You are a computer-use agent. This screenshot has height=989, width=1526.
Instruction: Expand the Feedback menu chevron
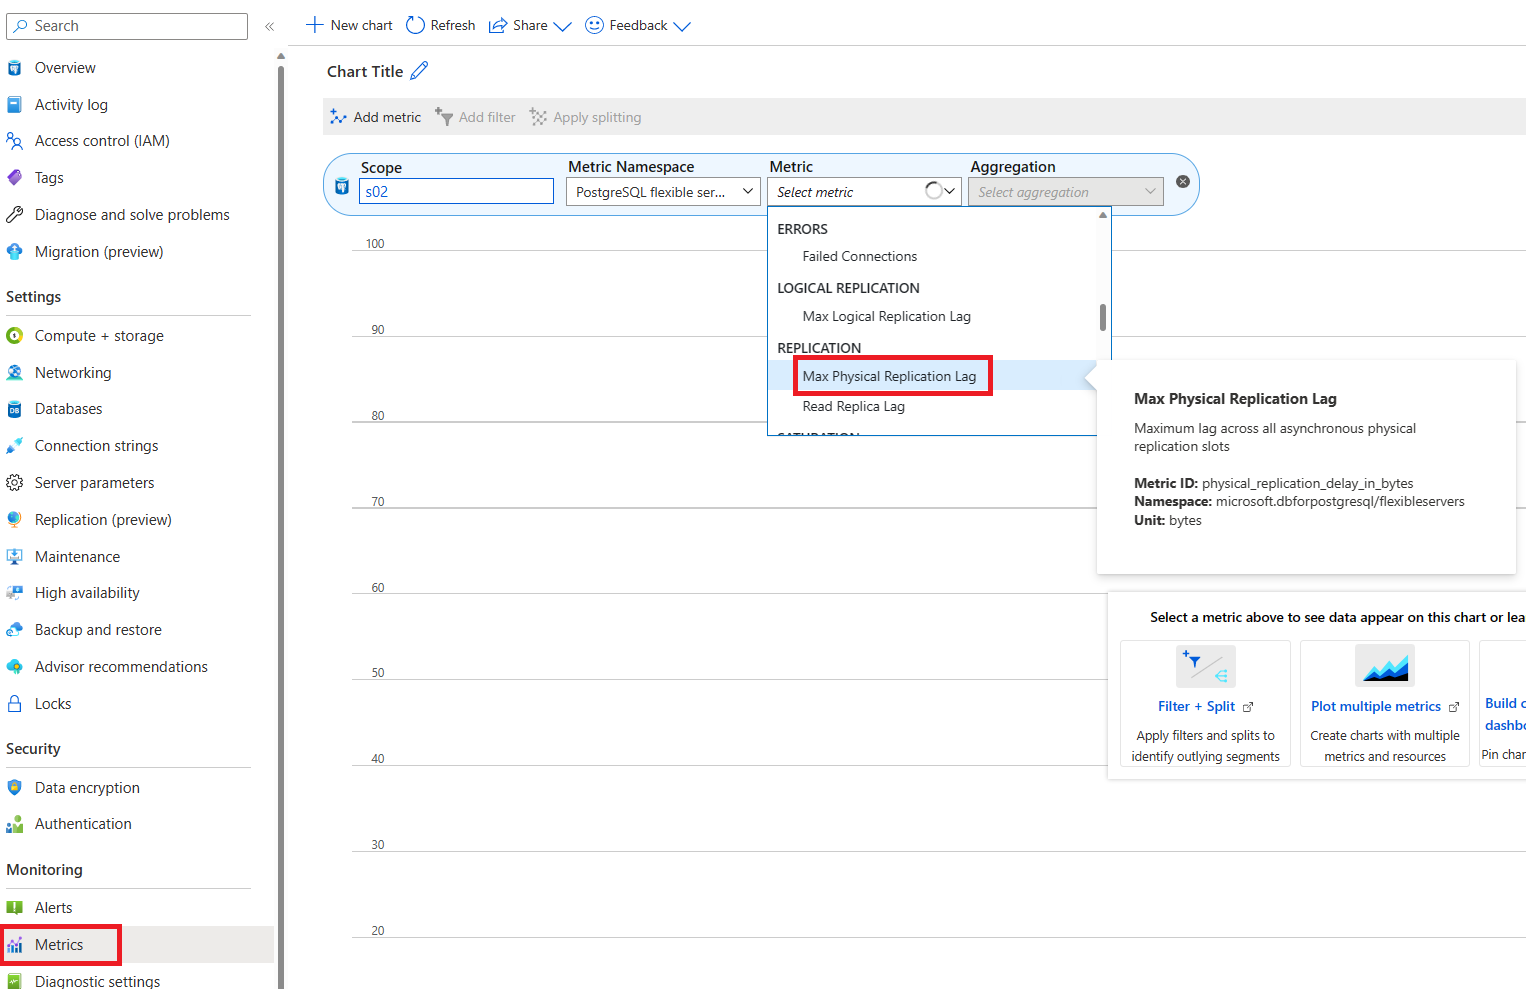pyautogui.click(x=682, y=26)
